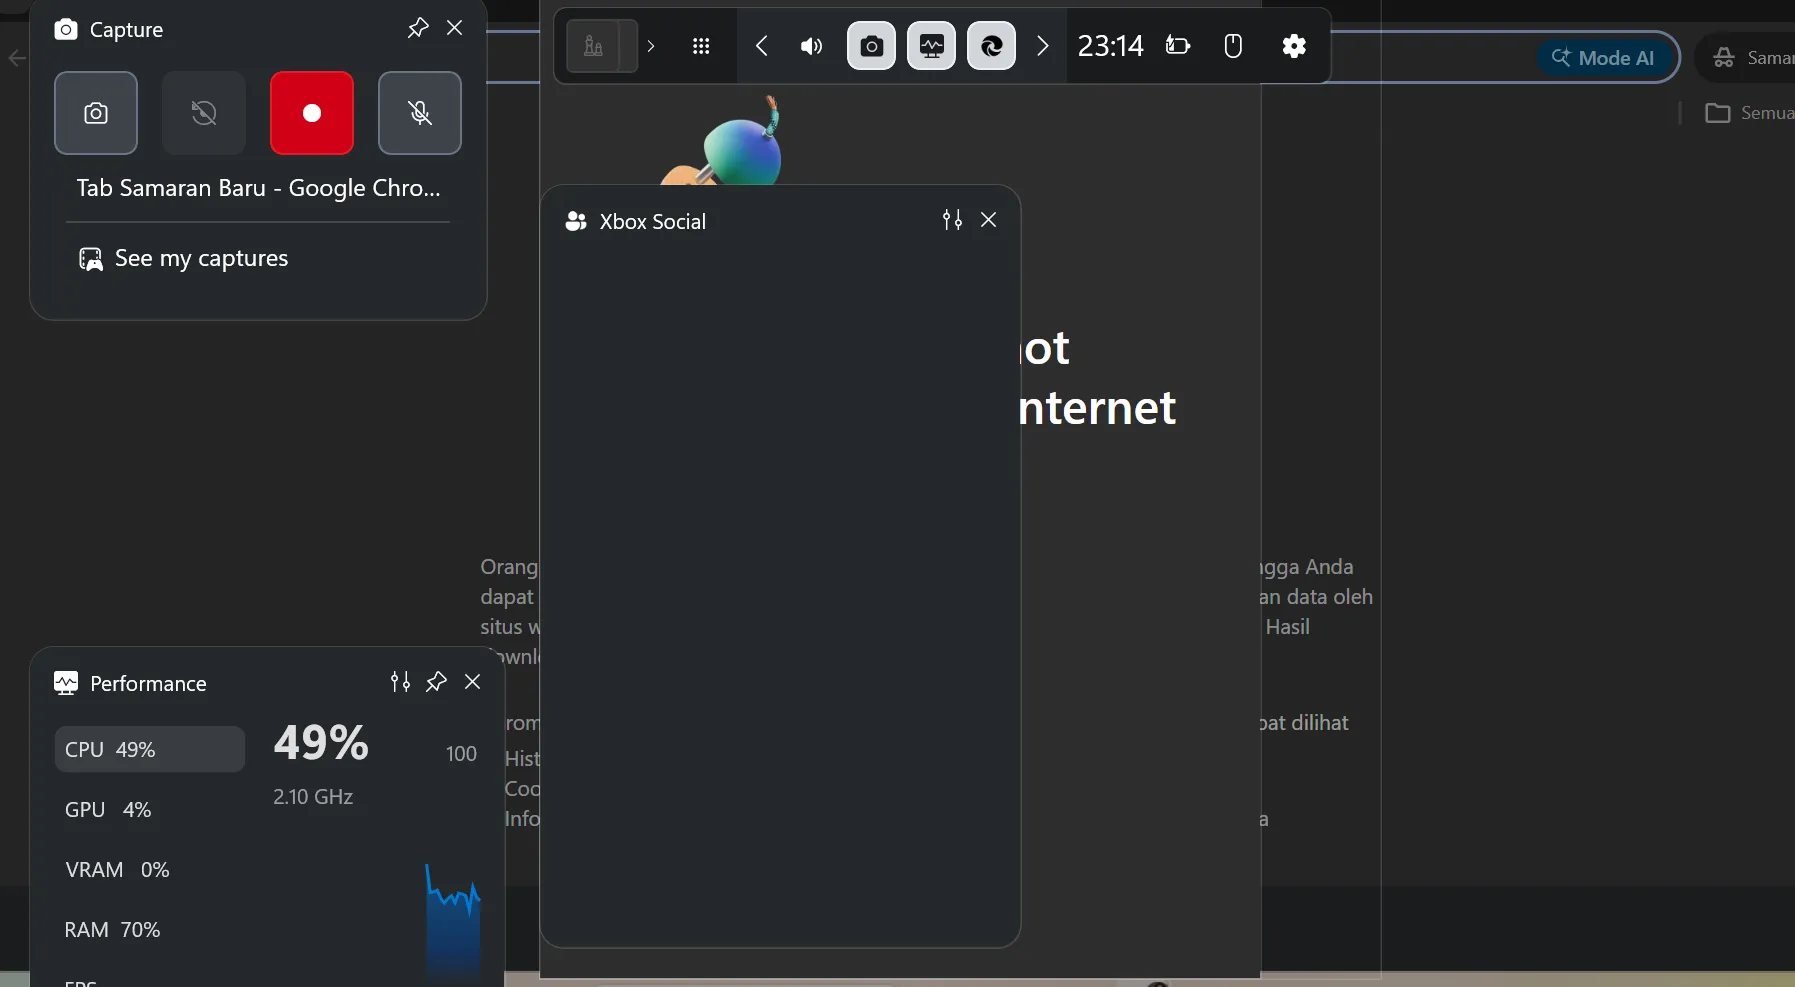The width and height of the screenshot is (1795, 987).
Task: Open Performance widget options sliders icon
Action: click(400, 682)
